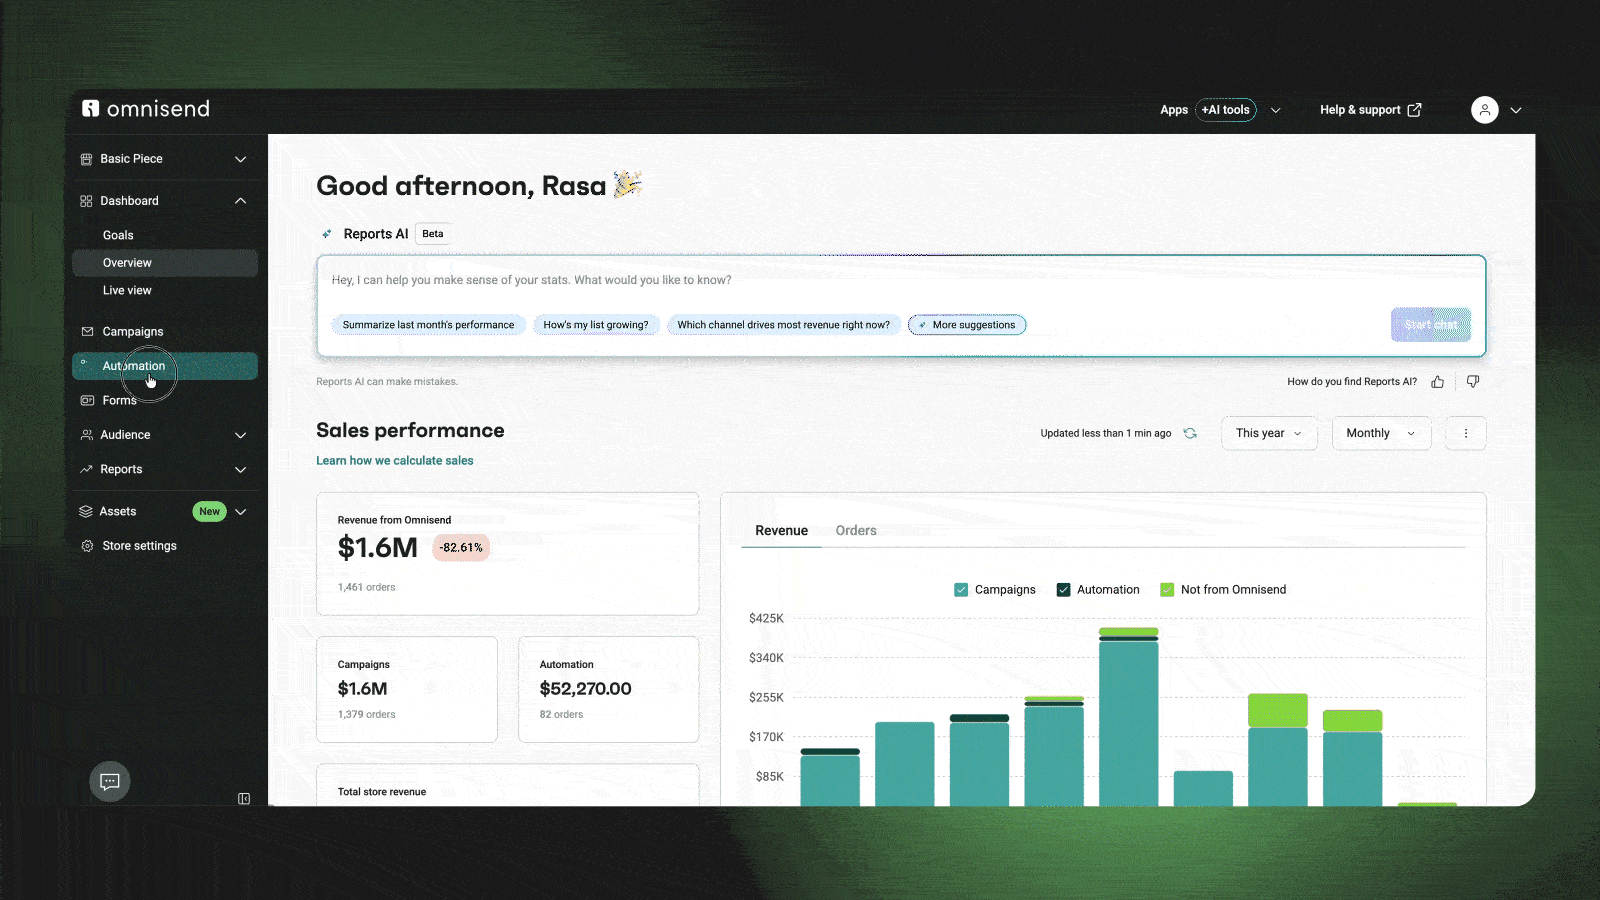Screen dimensions: 1600x900
Task: Open the account menu chevron
Action: [x=1516, y=110]
